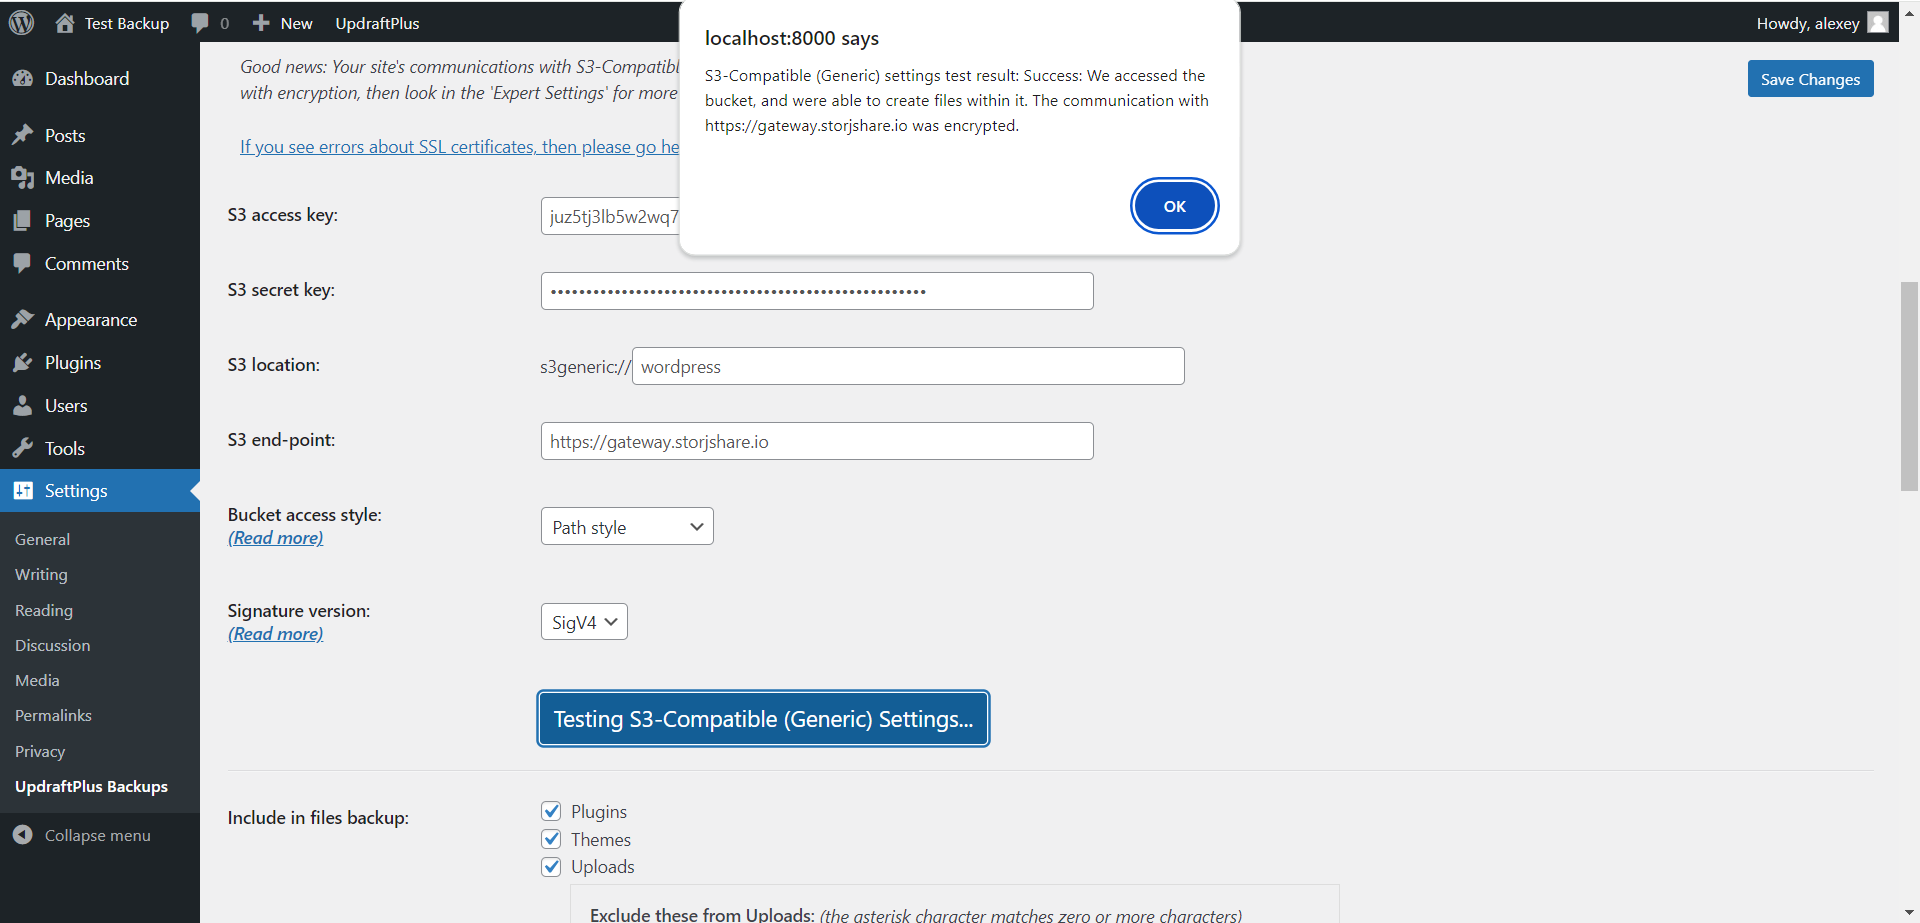
Task: Open the Bucket access style dropdown
Action: click(x=627, y=527)
